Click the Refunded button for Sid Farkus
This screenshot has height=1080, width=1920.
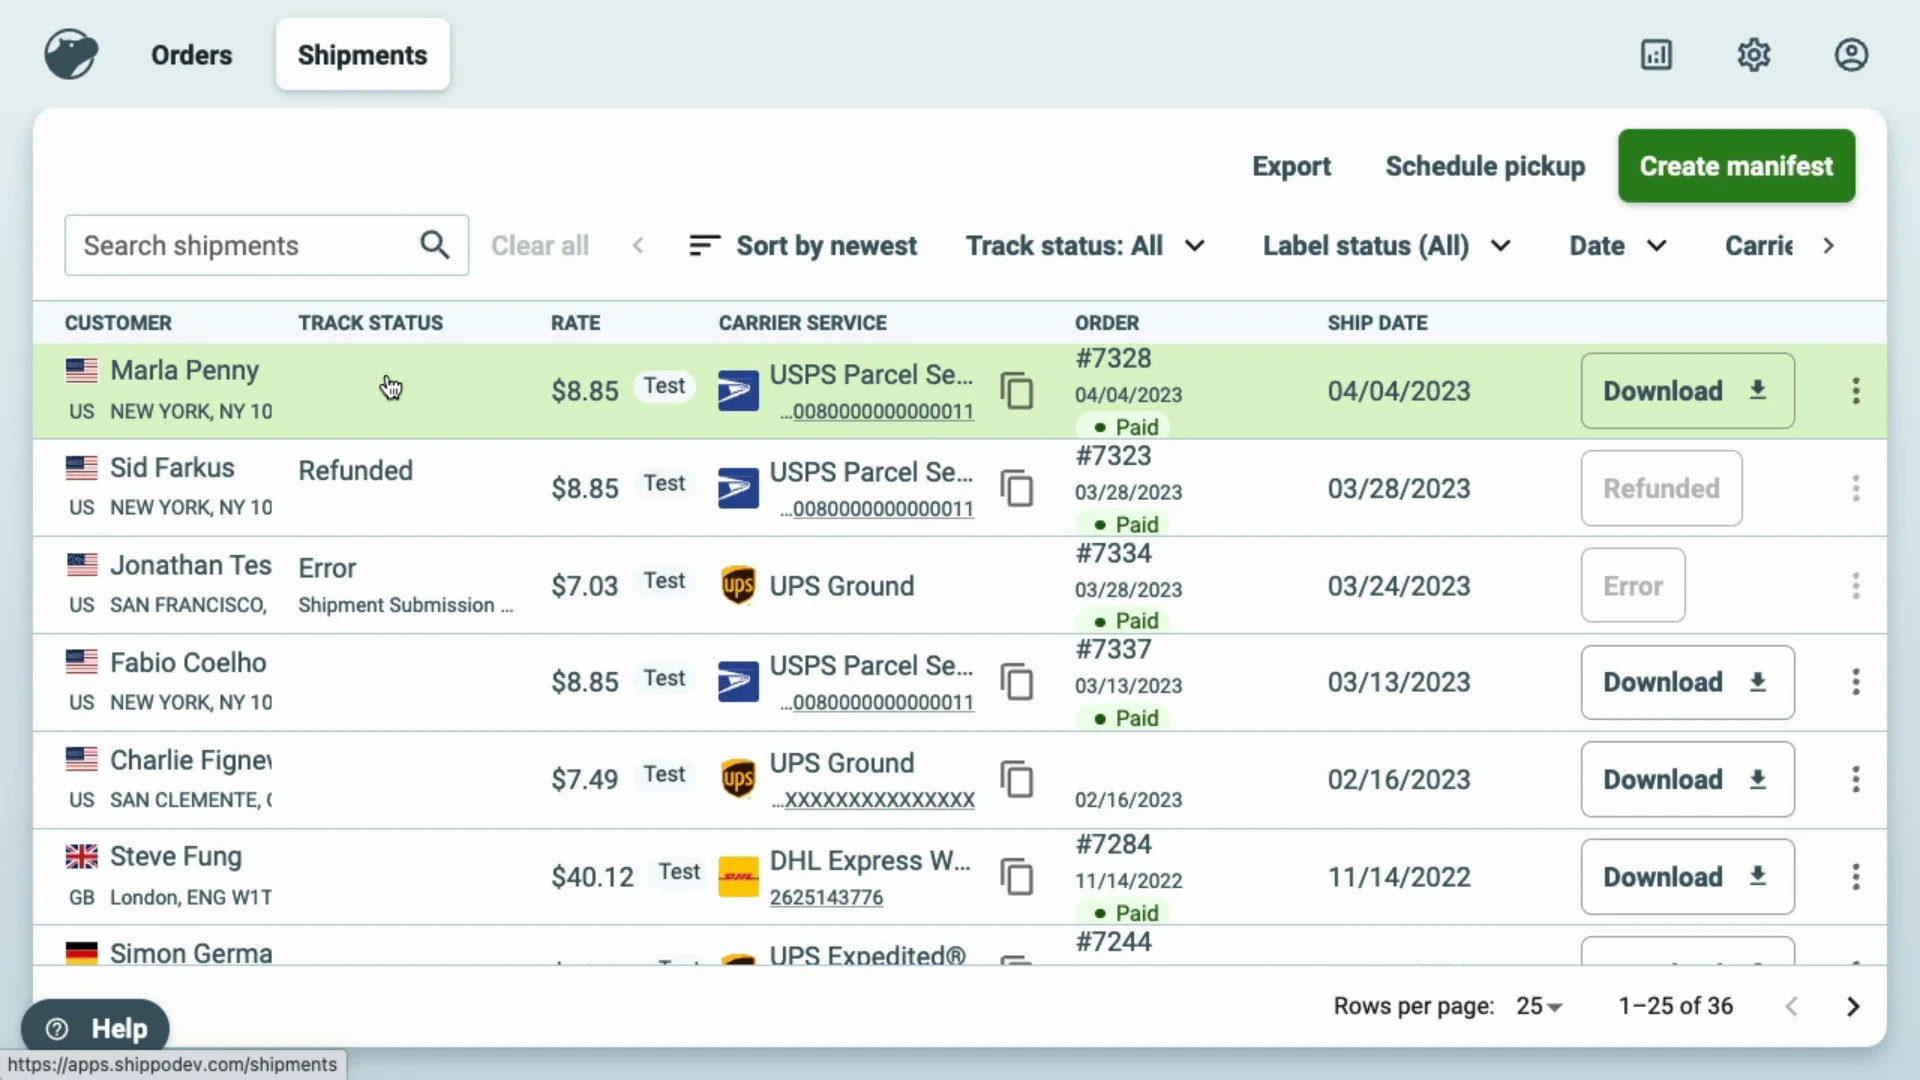[x=1661, y=488]
